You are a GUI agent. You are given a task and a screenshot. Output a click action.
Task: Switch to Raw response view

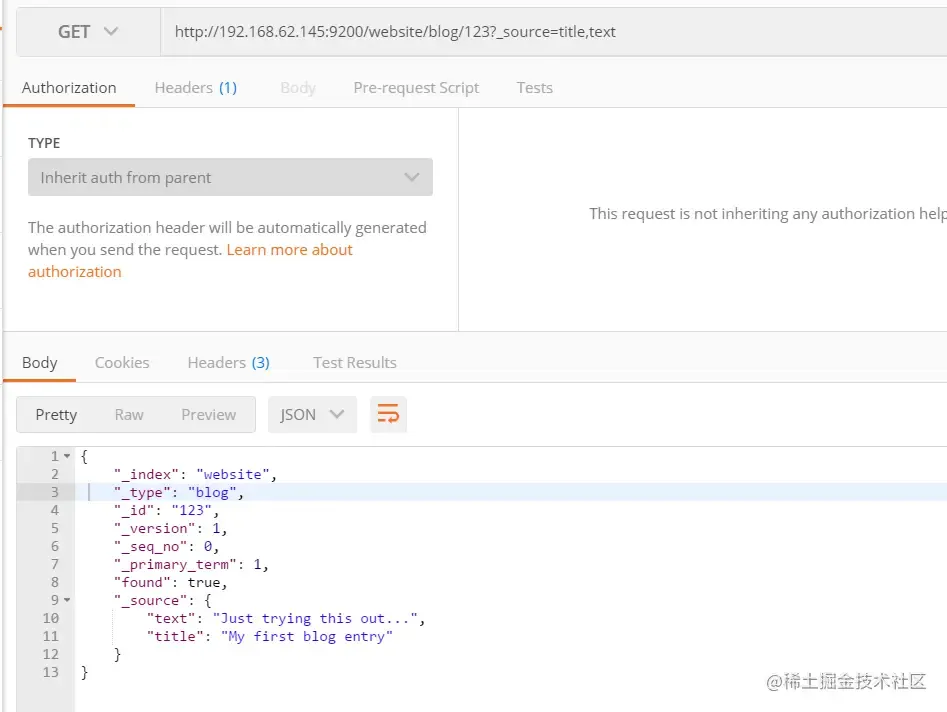(x=129, y=415)
